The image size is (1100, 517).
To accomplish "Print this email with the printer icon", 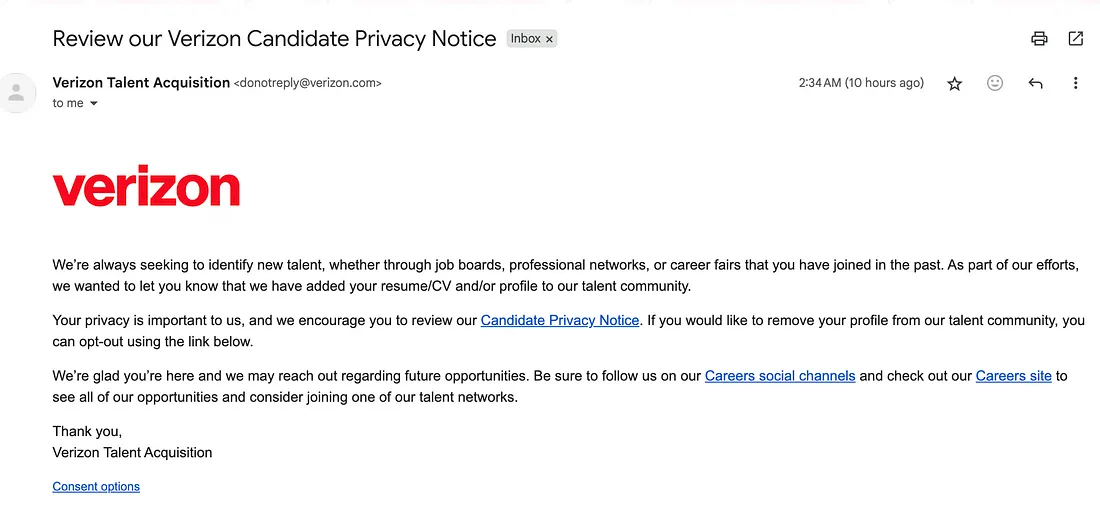I will pos(1039,39).
